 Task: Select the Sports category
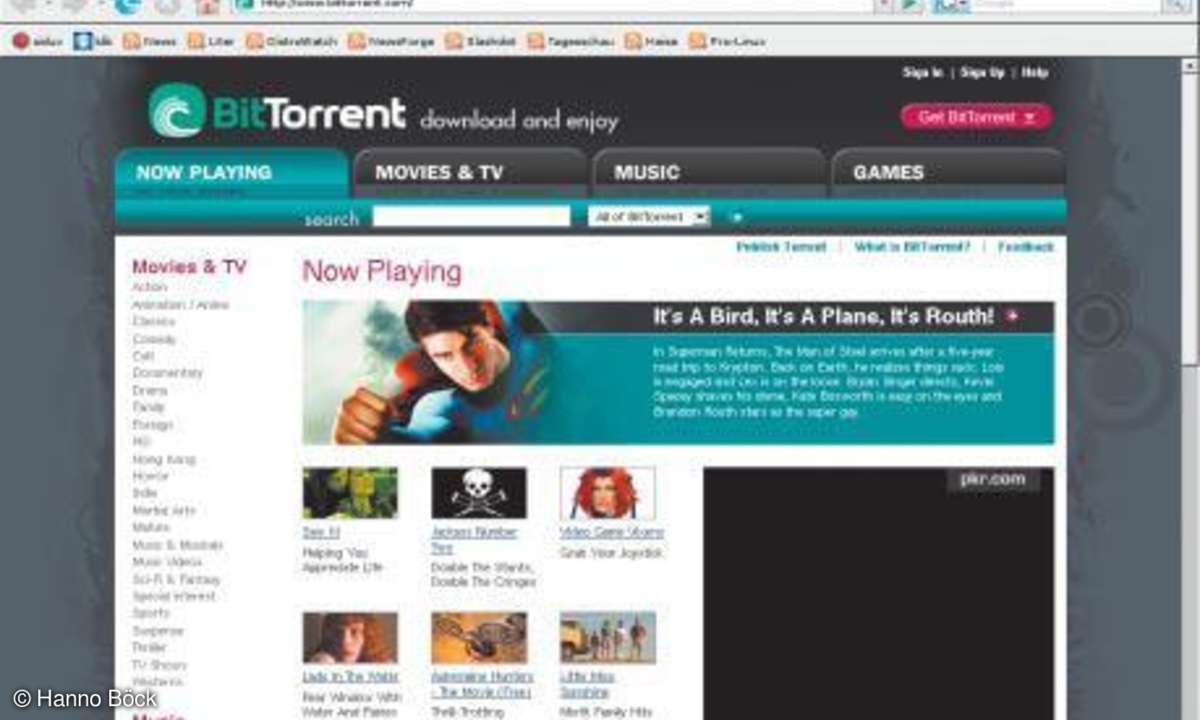(x=150, y=613)
